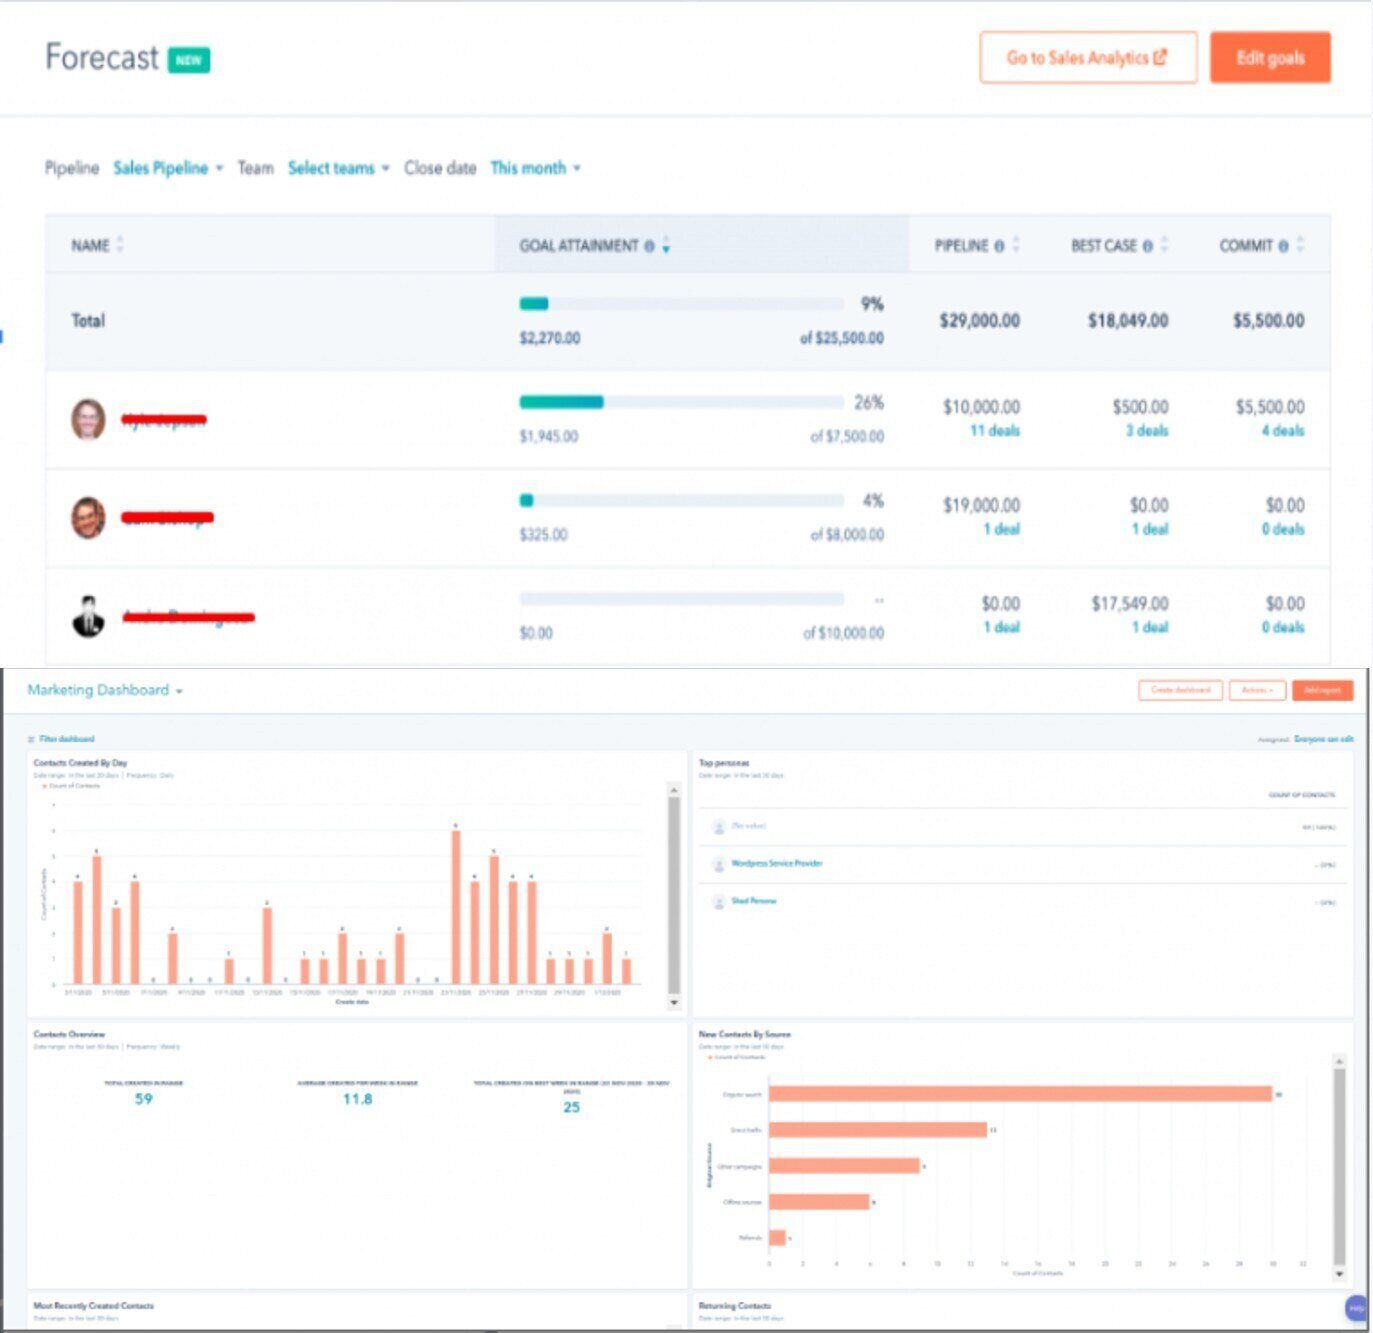The width and height of the screenshot is (1373, 1333).
Task: Click the first sales rep avatar
Action: click(x=88, y=419)
